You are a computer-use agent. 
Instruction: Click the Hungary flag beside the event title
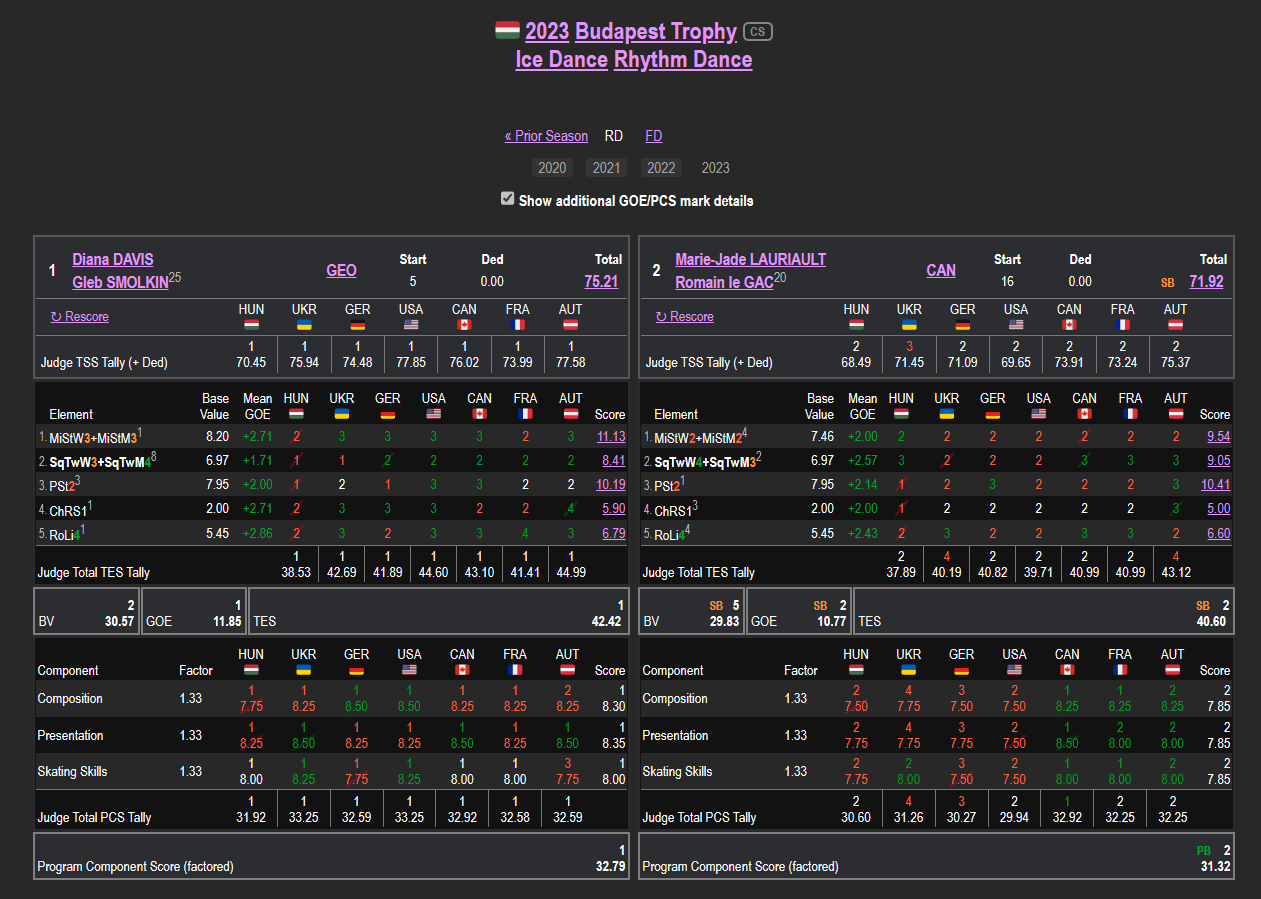tap(507, 31)
